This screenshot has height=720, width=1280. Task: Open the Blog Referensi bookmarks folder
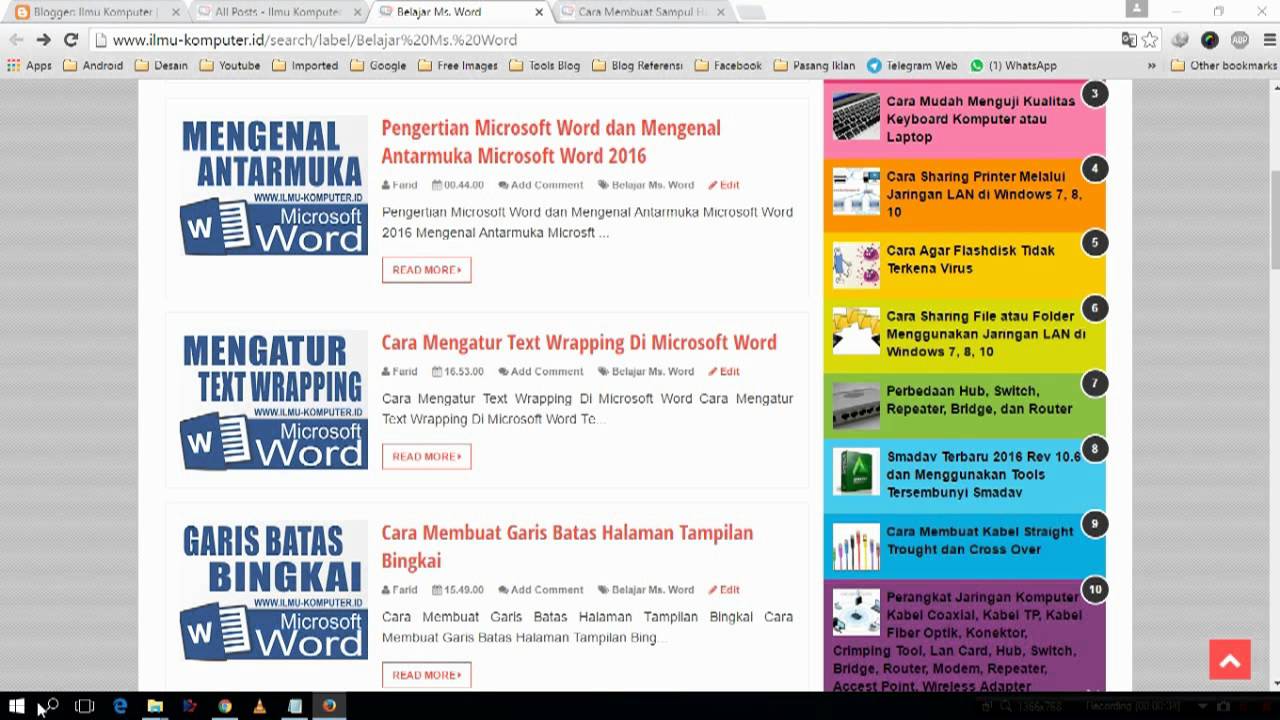pos(637,65)
